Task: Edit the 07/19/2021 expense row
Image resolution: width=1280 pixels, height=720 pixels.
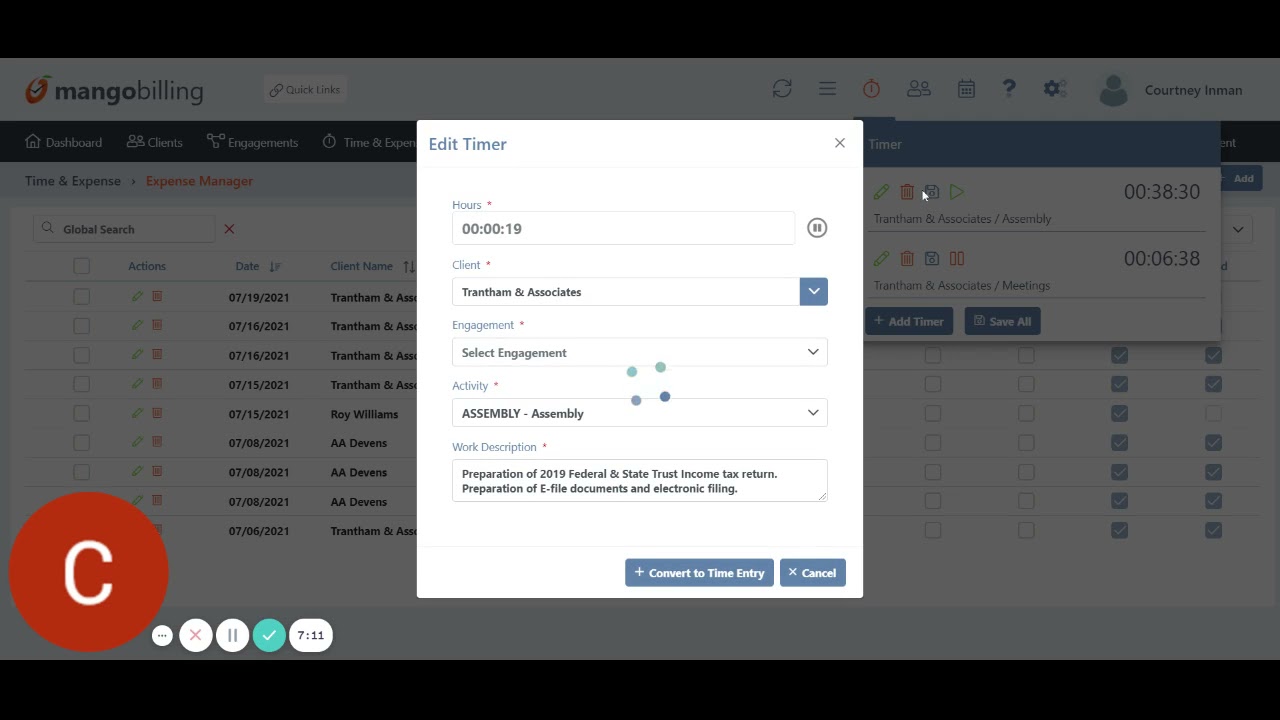Action: point(137,297)
